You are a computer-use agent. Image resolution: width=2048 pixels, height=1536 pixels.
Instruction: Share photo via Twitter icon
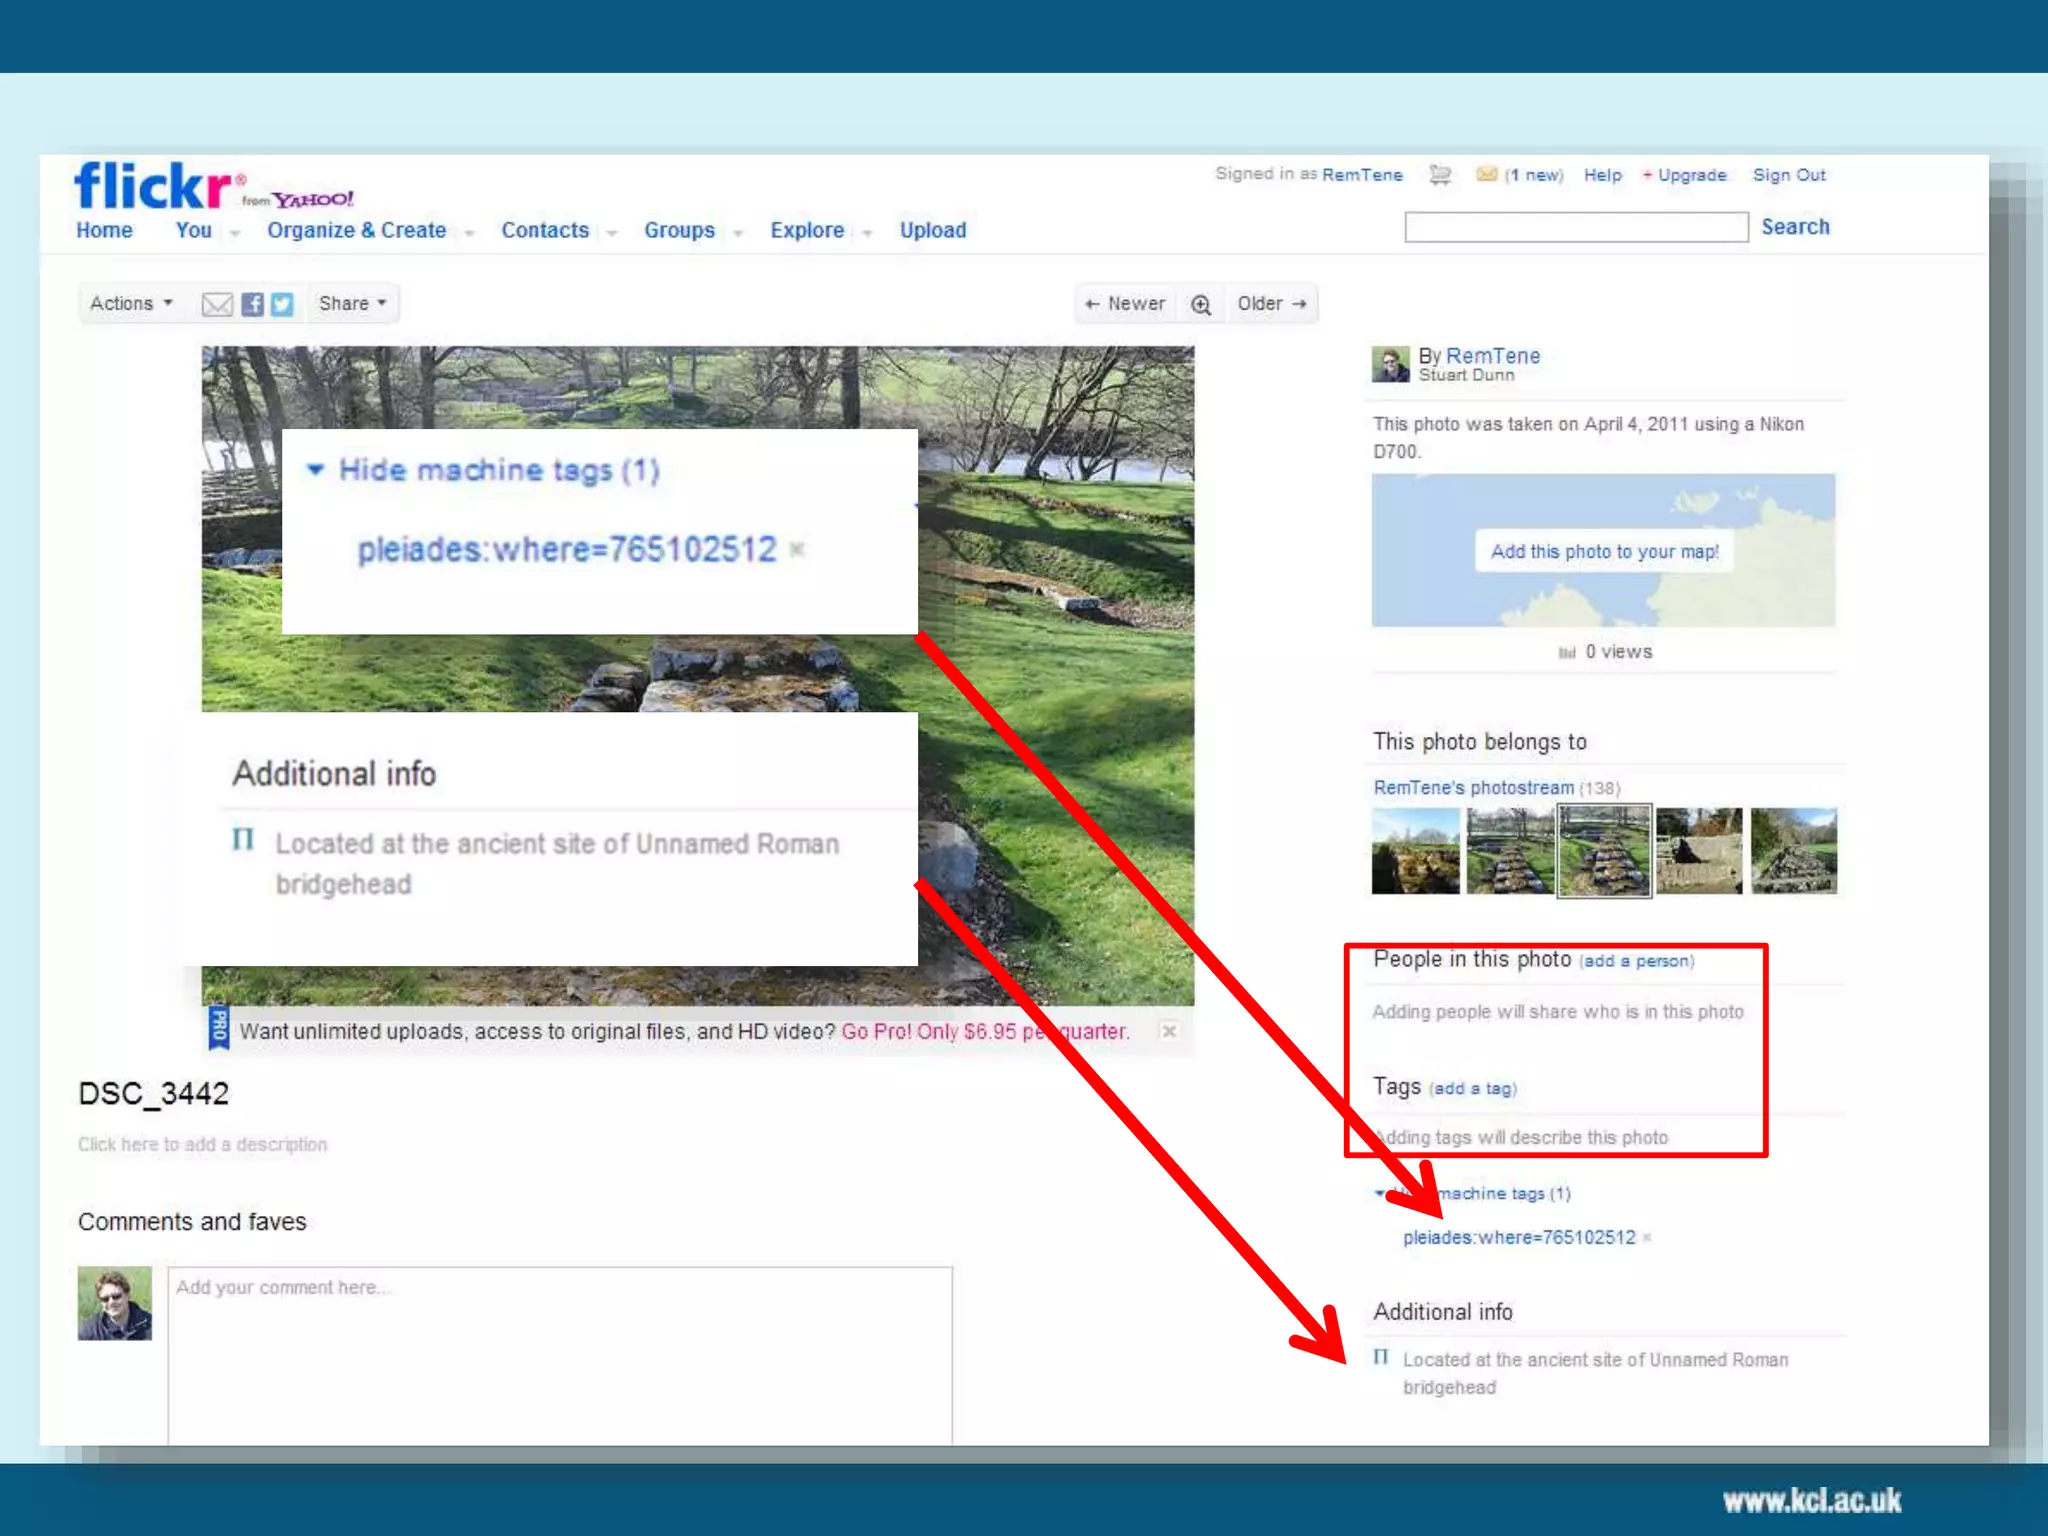tap(283, 304)
